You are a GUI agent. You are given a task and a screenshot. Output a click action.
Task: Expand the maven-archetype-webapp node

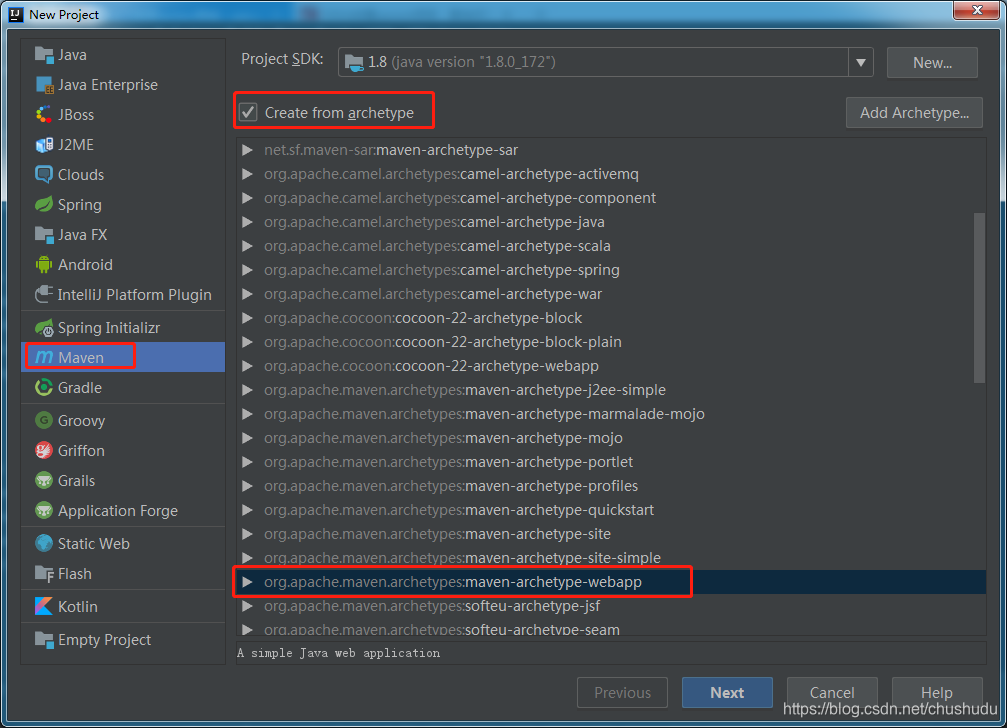[x=247, y=582]
